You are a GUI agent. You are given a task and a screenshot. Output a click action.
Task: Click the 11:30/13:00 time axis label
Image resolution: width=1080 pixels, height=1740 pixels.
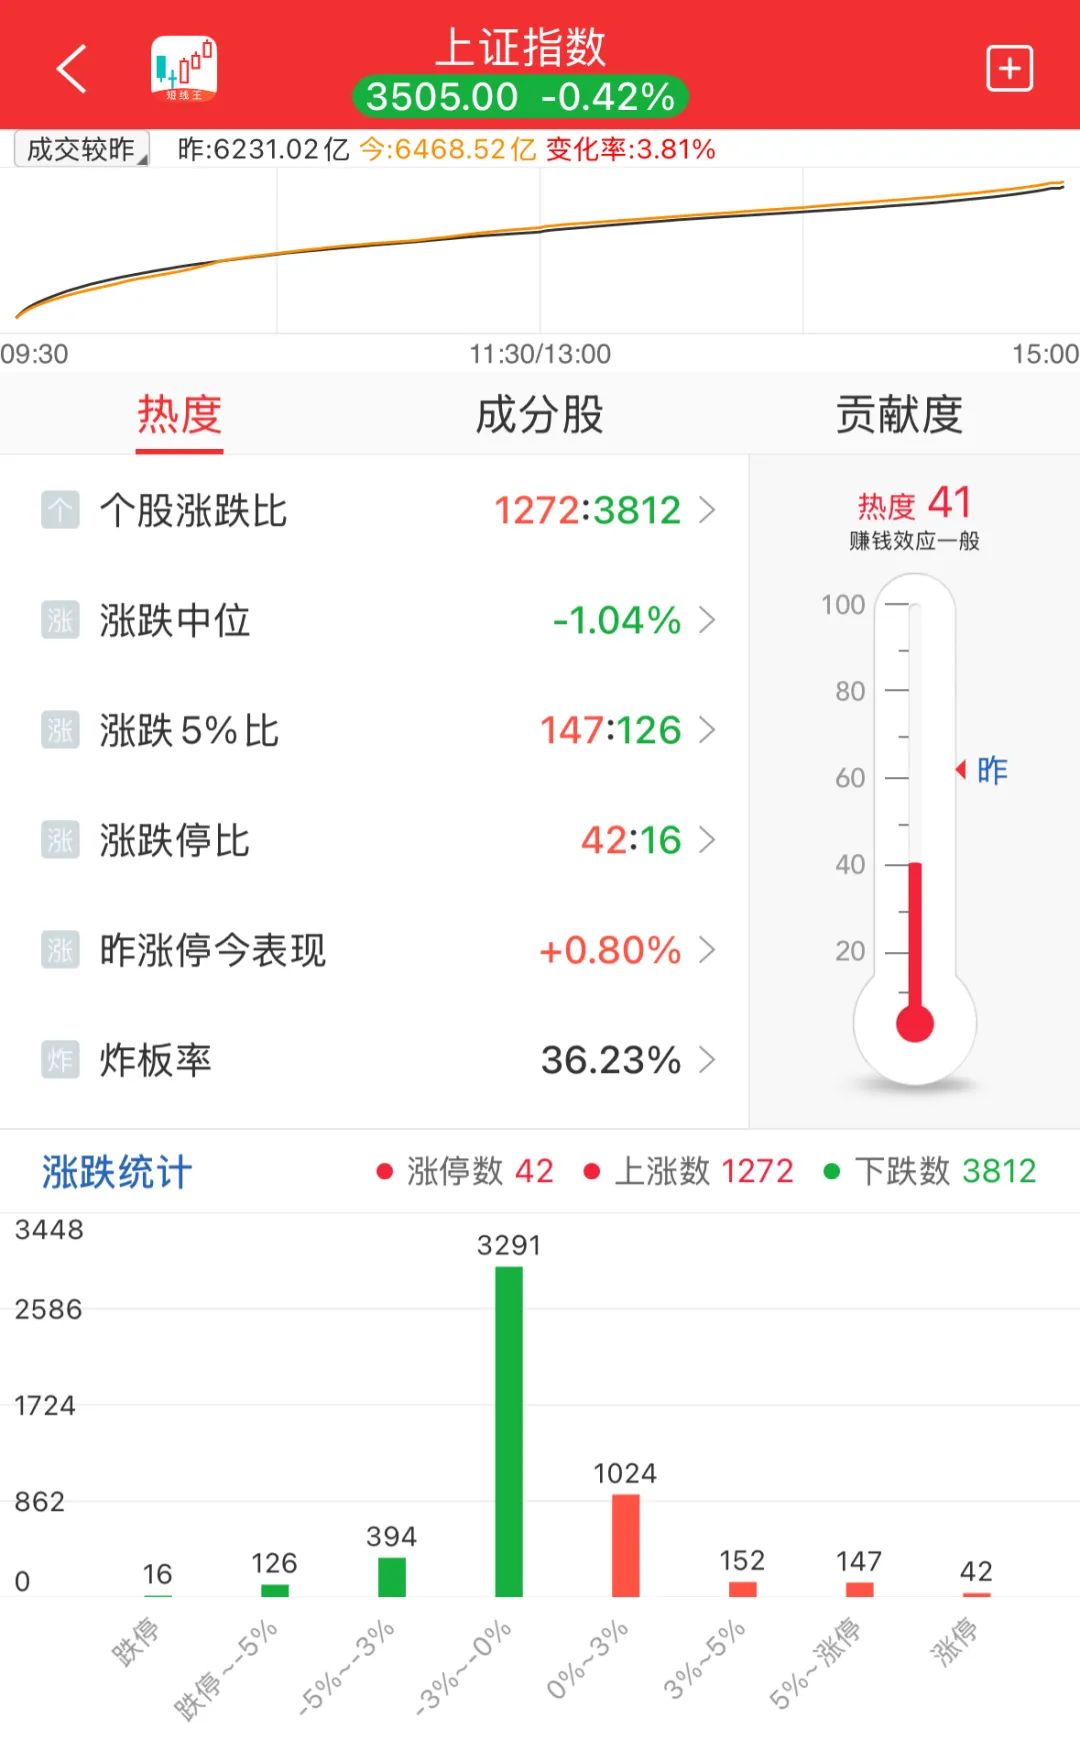(540, 354)
